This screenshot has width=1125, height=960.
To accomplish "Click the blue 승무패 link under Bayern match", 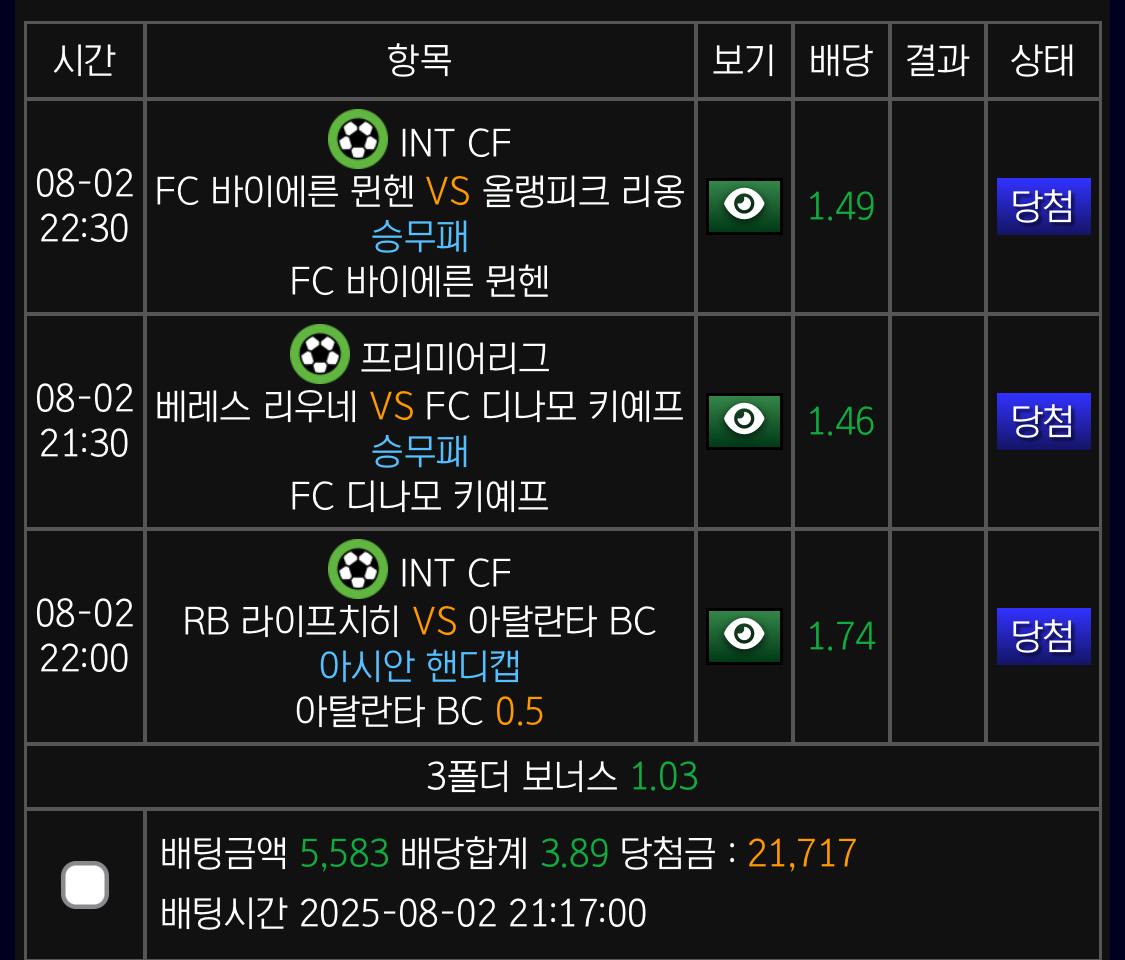I will click(x=420, y=236).
